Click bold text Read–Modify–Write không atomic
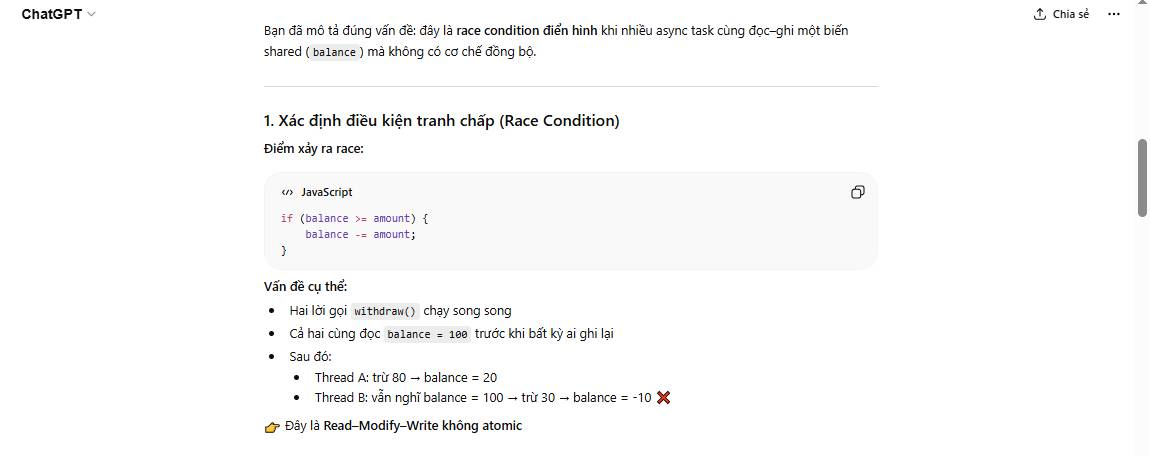This screenshot has height=456, width=1150. [x=422, y=426]
